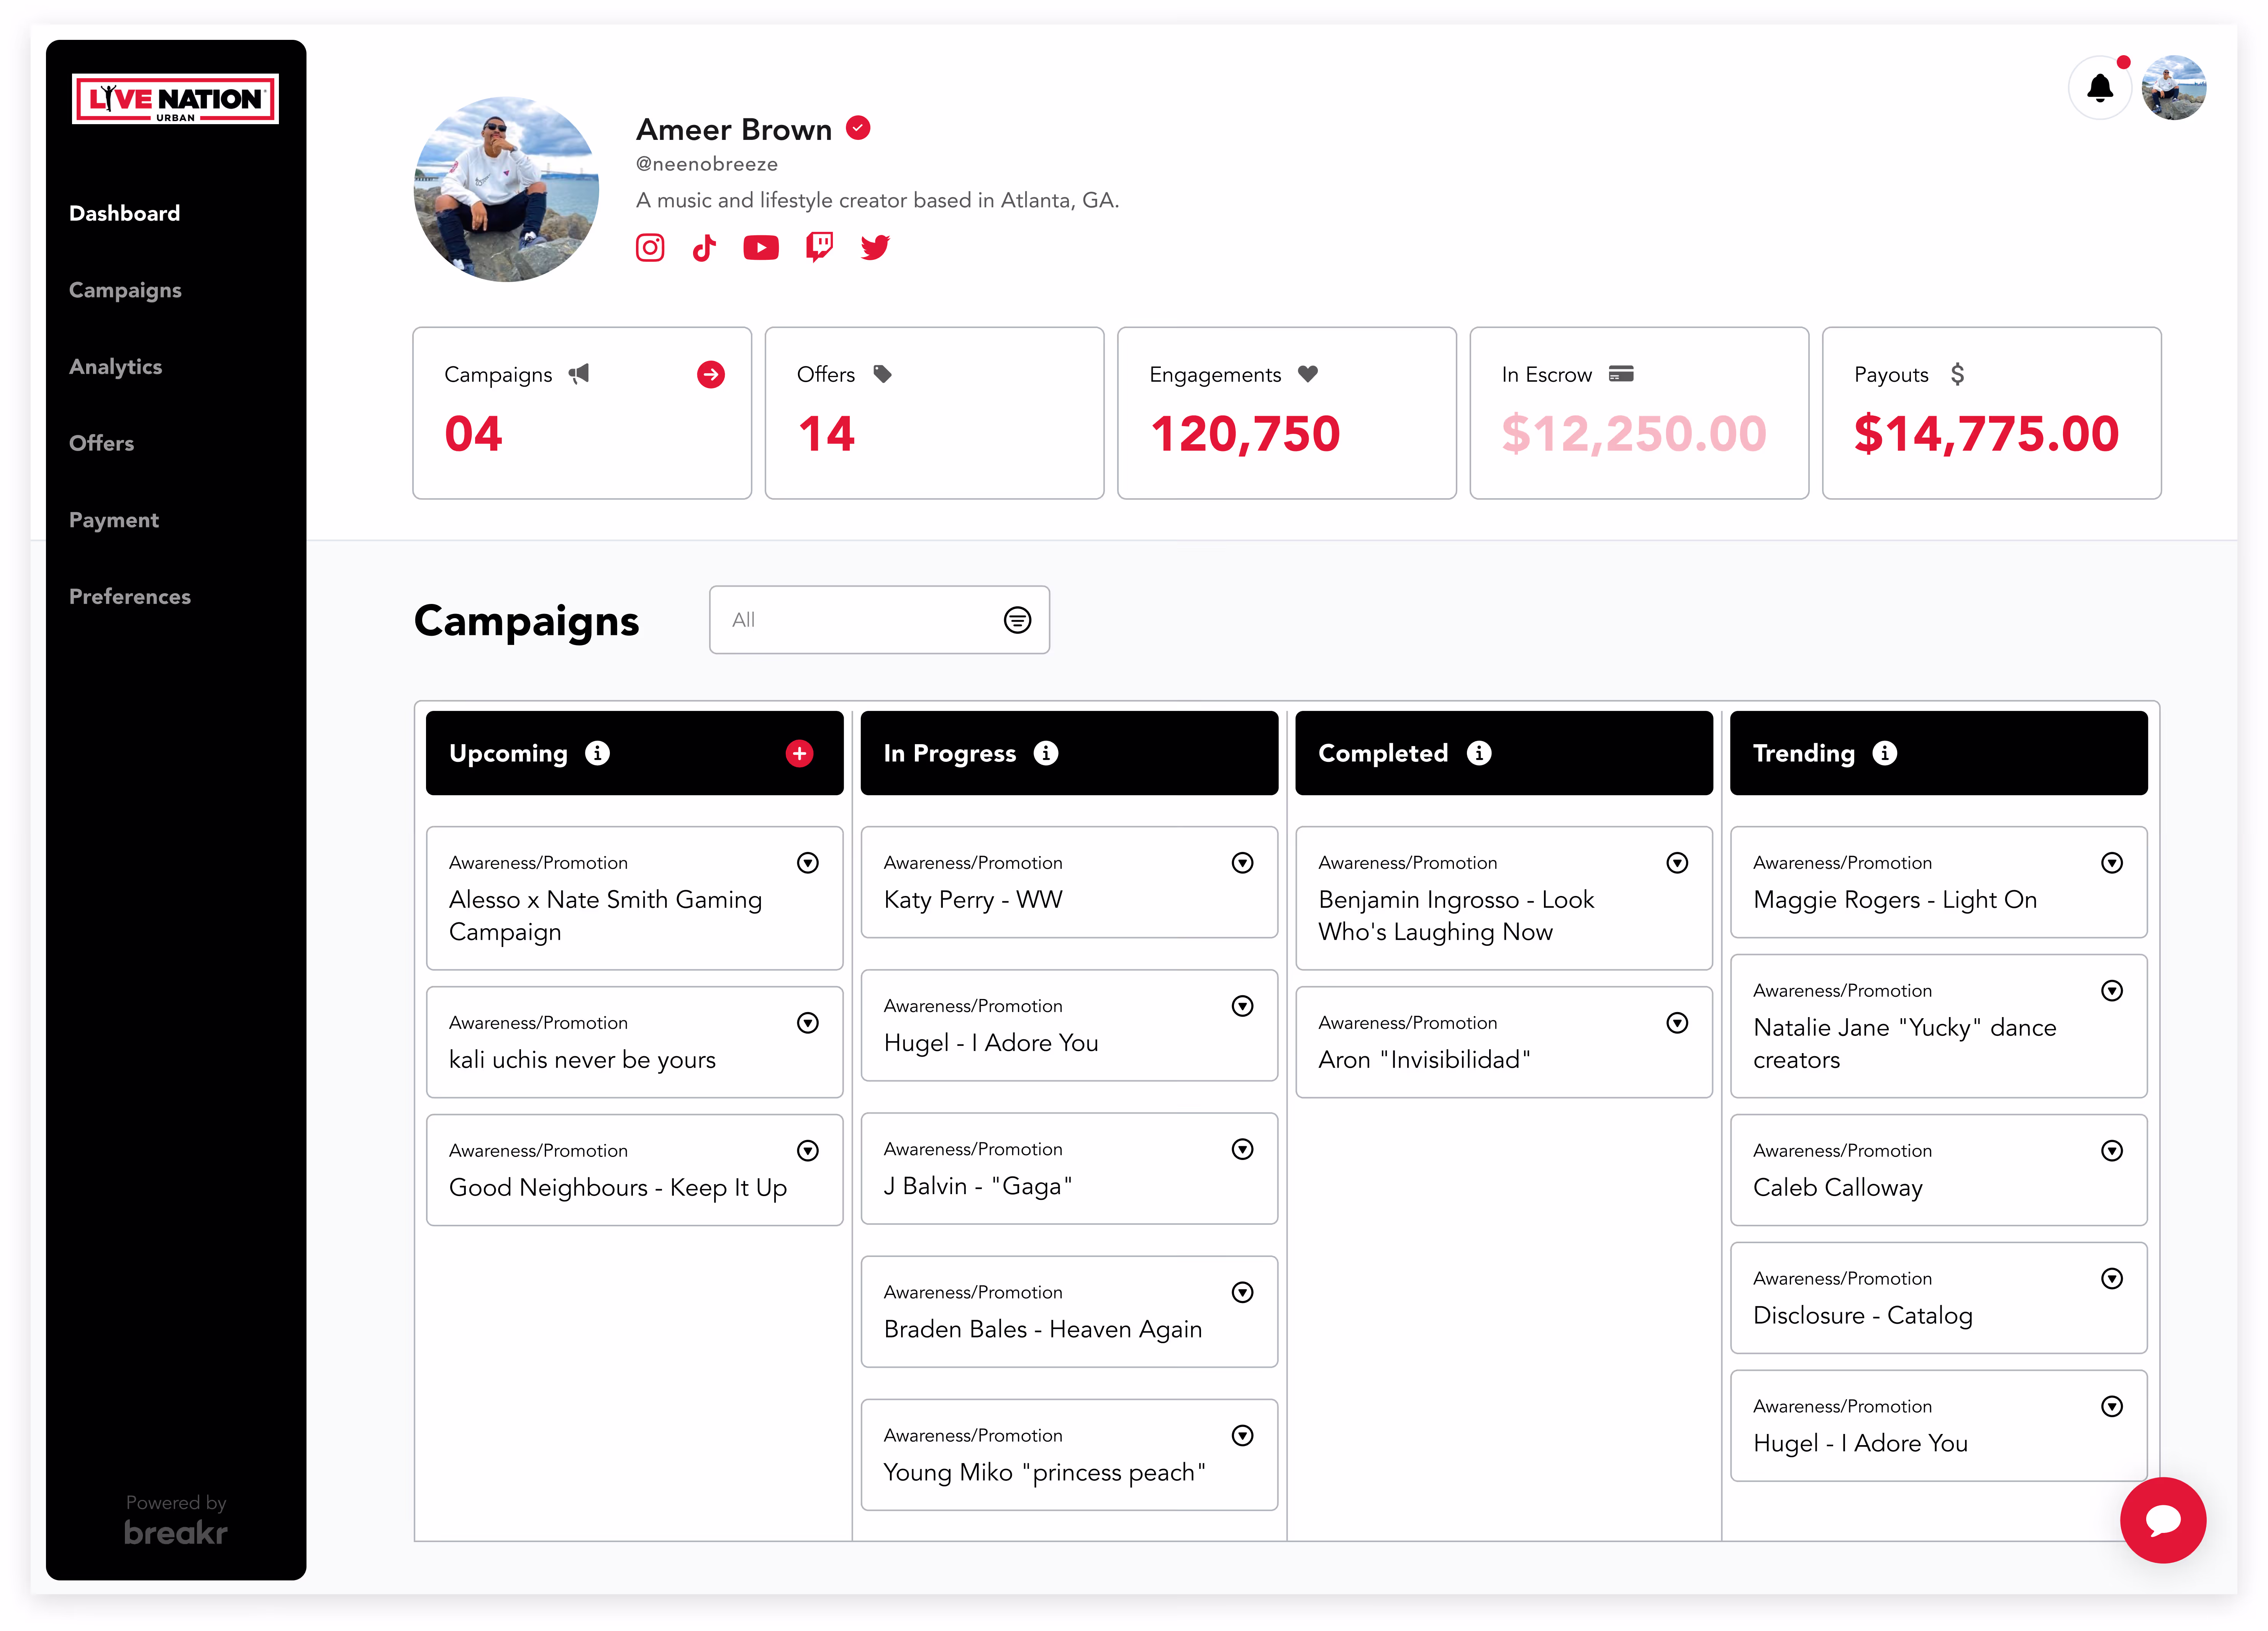Click Ameer Brown's large profile photo
Image resolution: width=2268 pixels, height=1631 pixels.
tap(507, 189)
